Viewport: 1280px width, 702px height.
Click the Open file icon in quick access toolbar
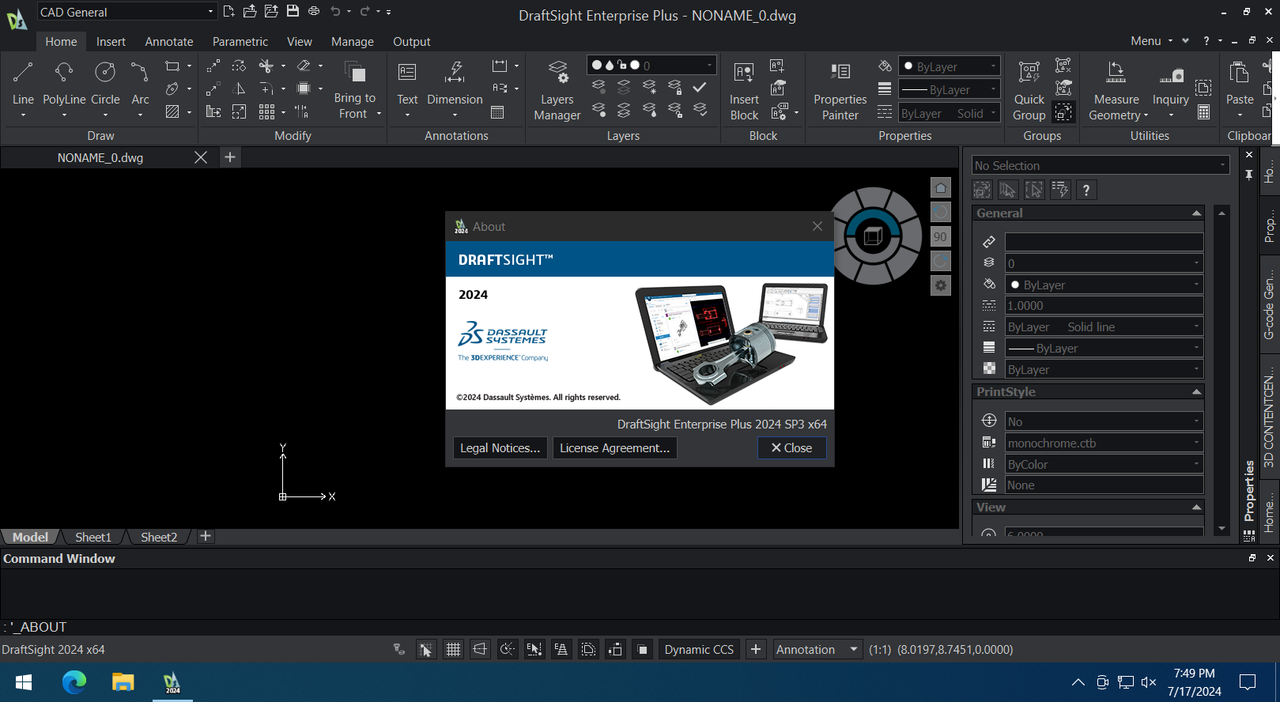[250, 12]
